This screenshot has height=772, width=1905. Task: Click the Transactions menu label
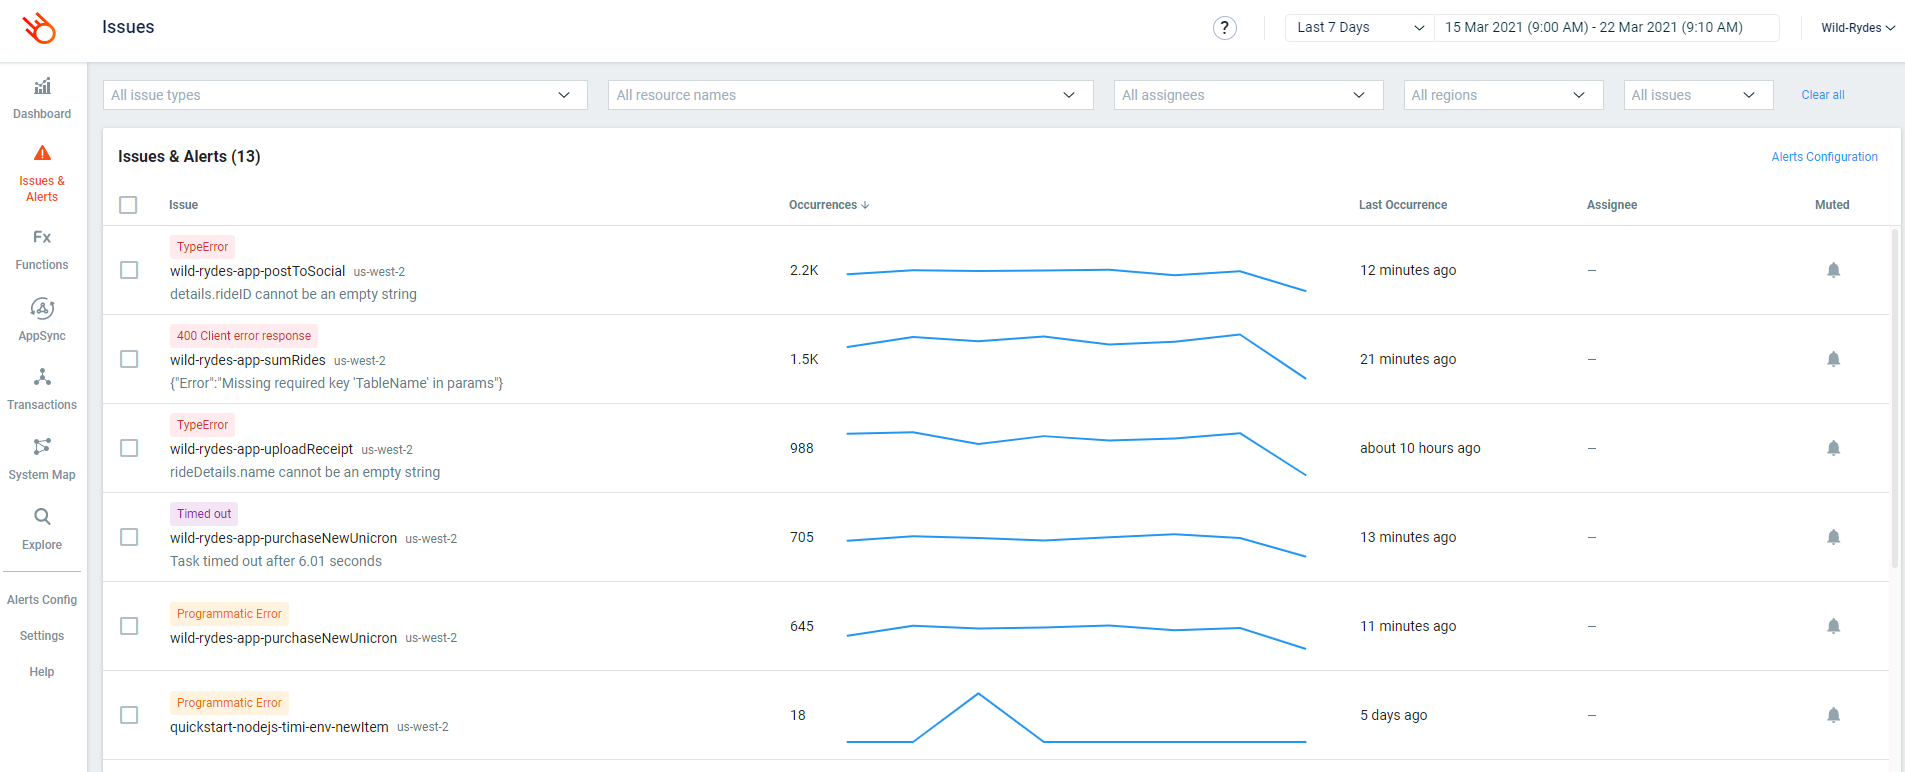[42, 405]
